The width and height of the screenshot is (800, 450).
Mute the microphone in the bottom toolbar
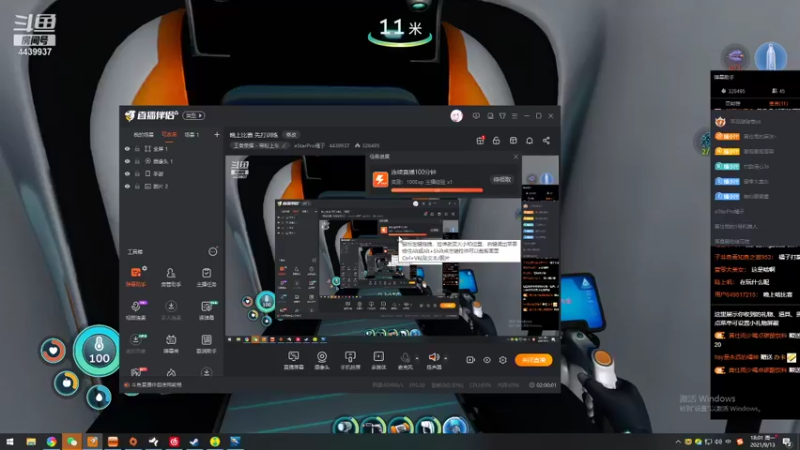point(405,360)
